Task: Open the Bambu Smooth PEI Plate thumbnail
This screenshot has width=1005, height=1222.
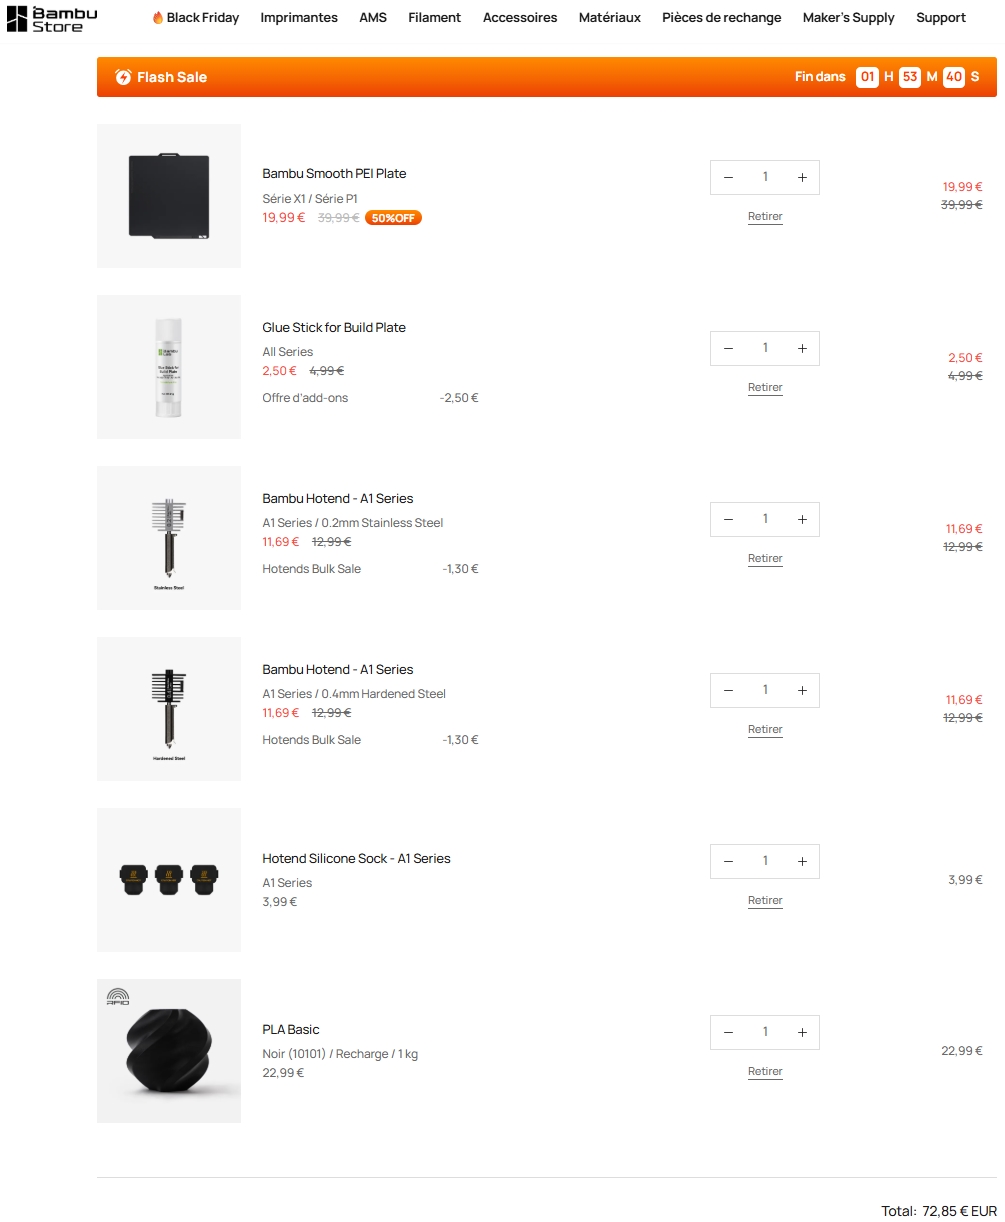Action: point(169,196)
